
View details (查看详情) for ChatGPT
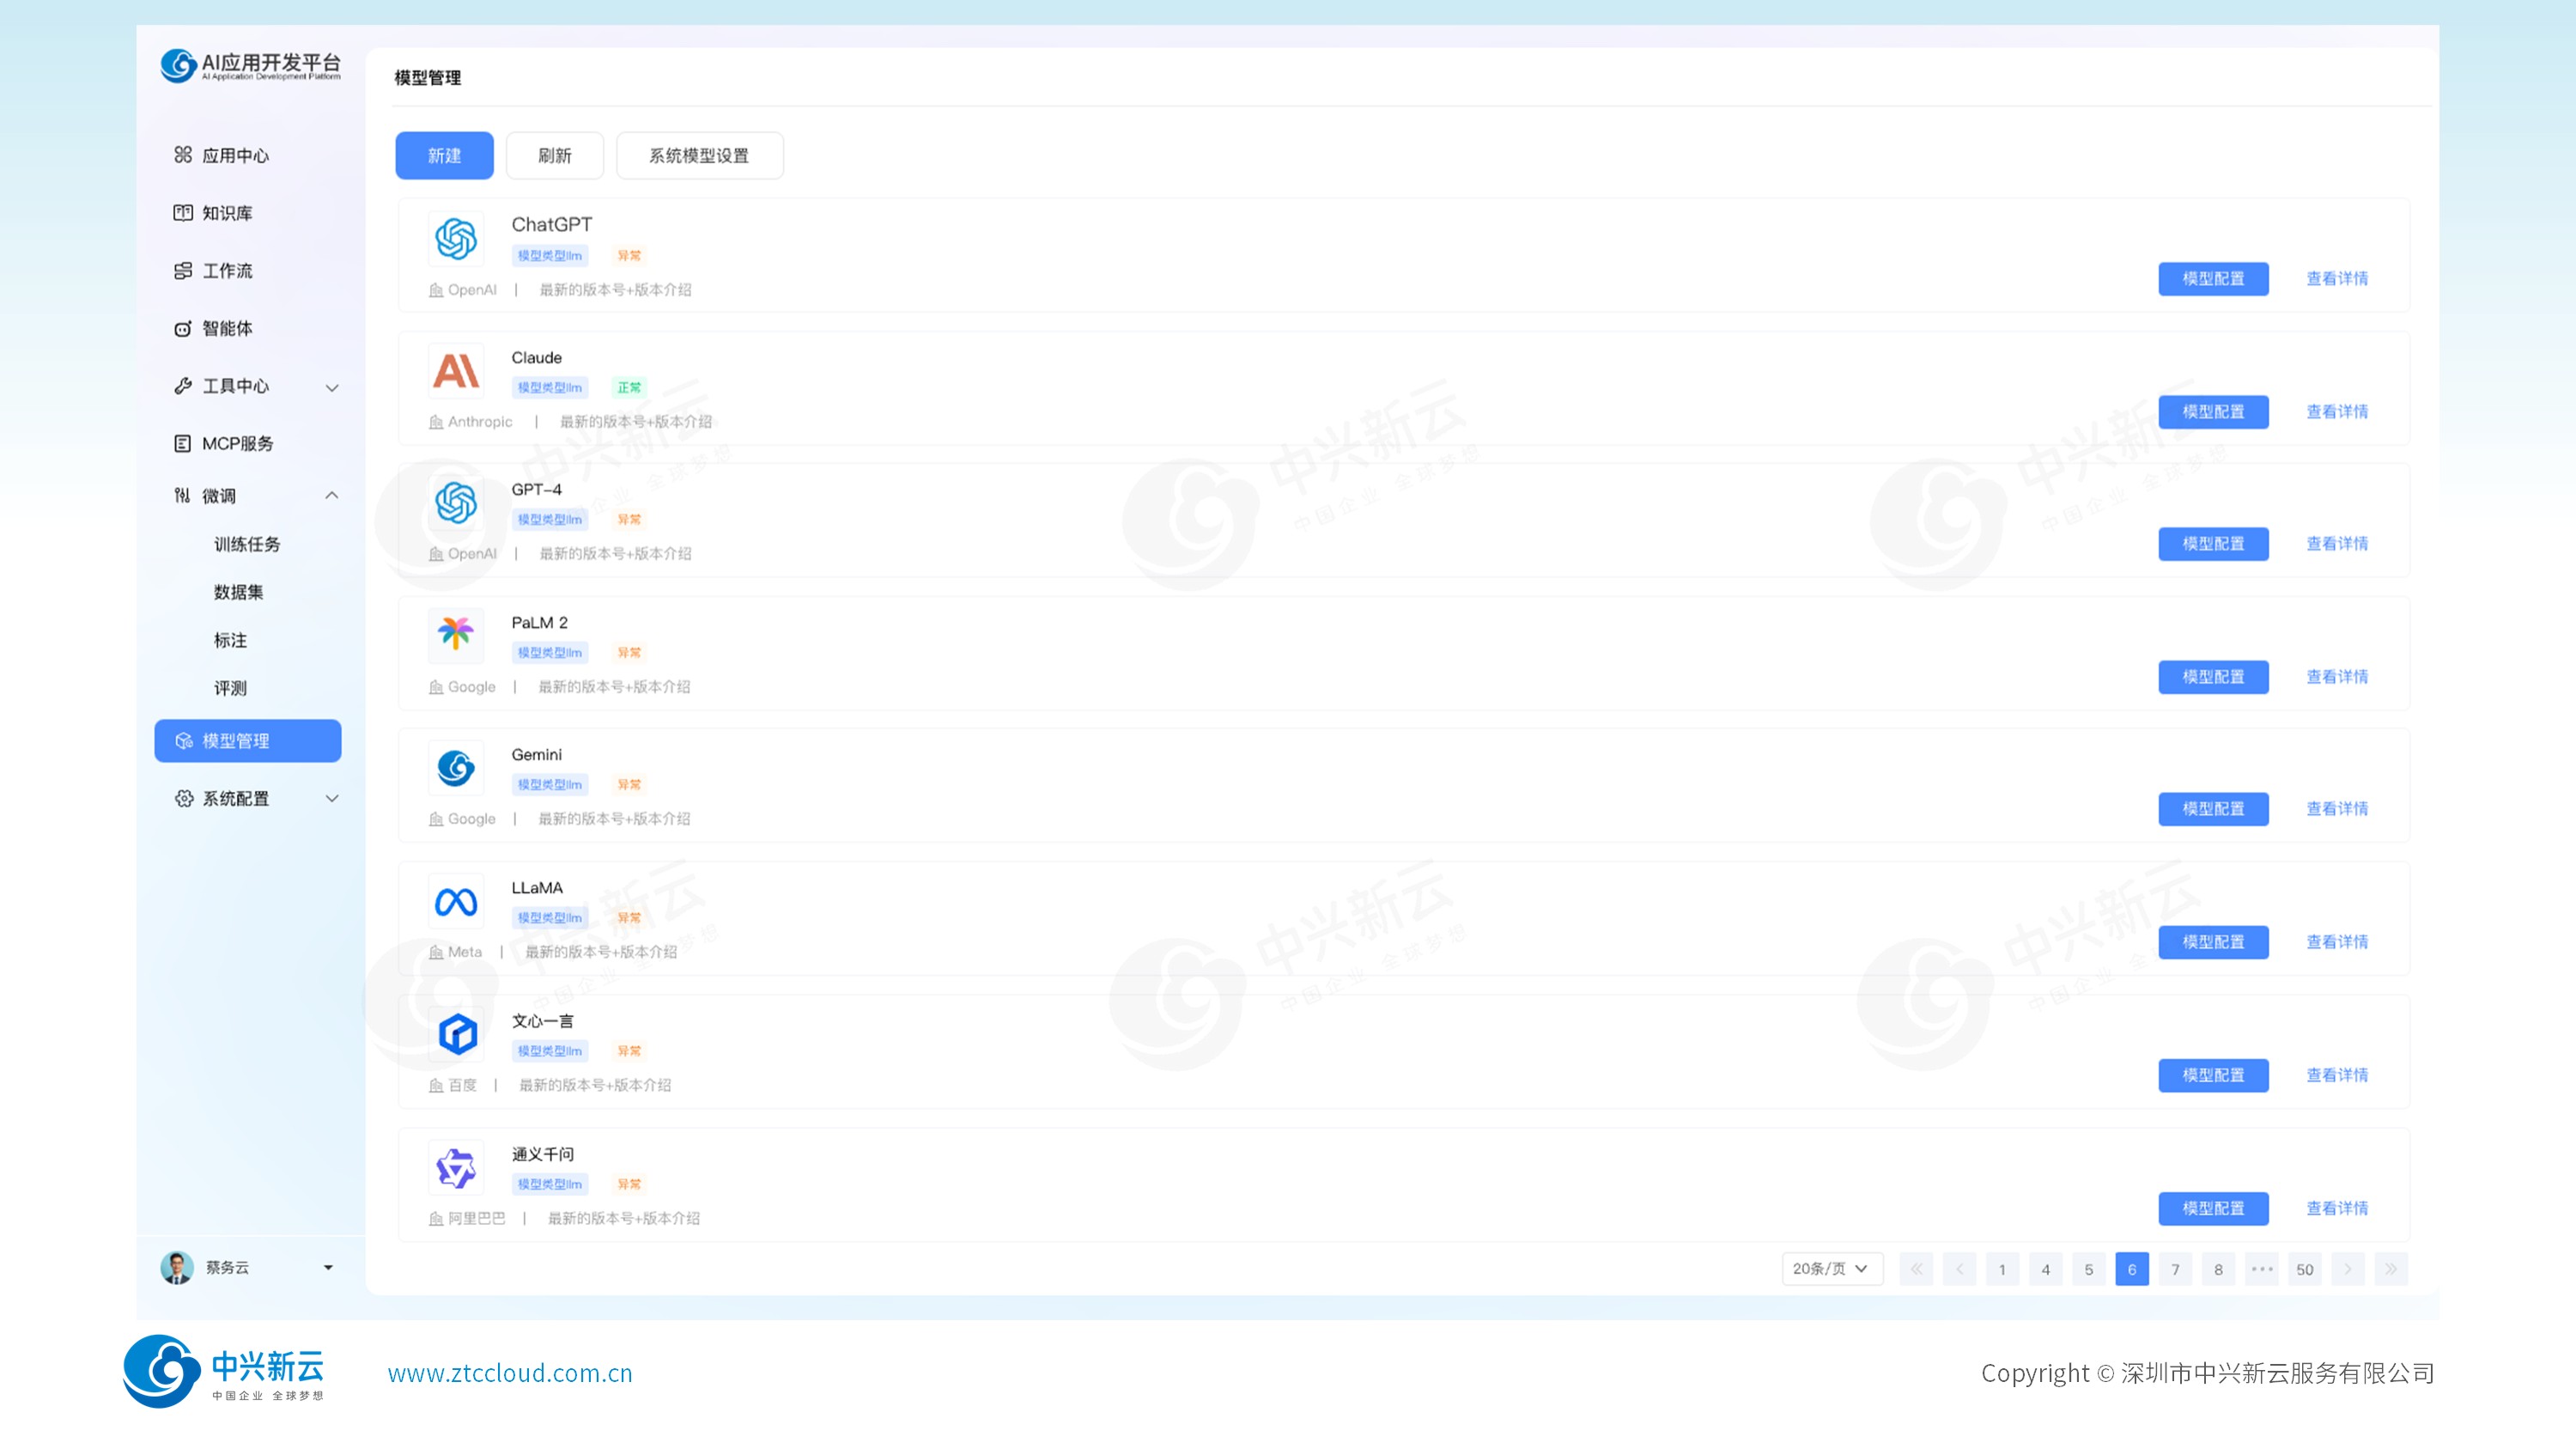coord(2337,279)
